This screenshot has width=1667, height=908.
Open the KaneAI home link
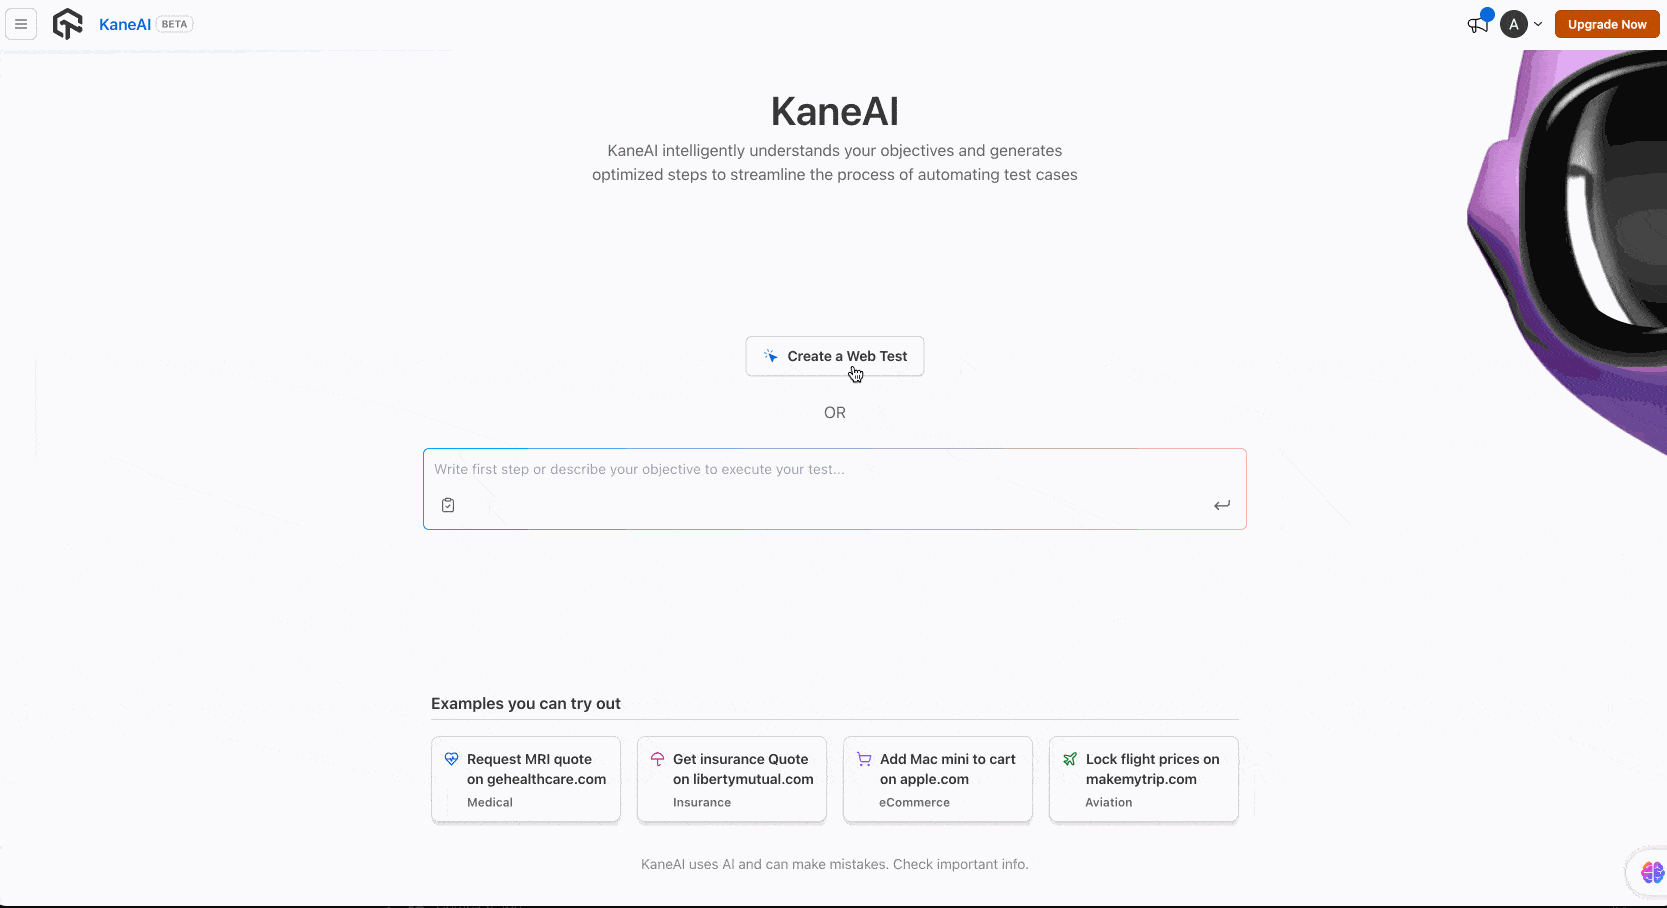point(125,24)
